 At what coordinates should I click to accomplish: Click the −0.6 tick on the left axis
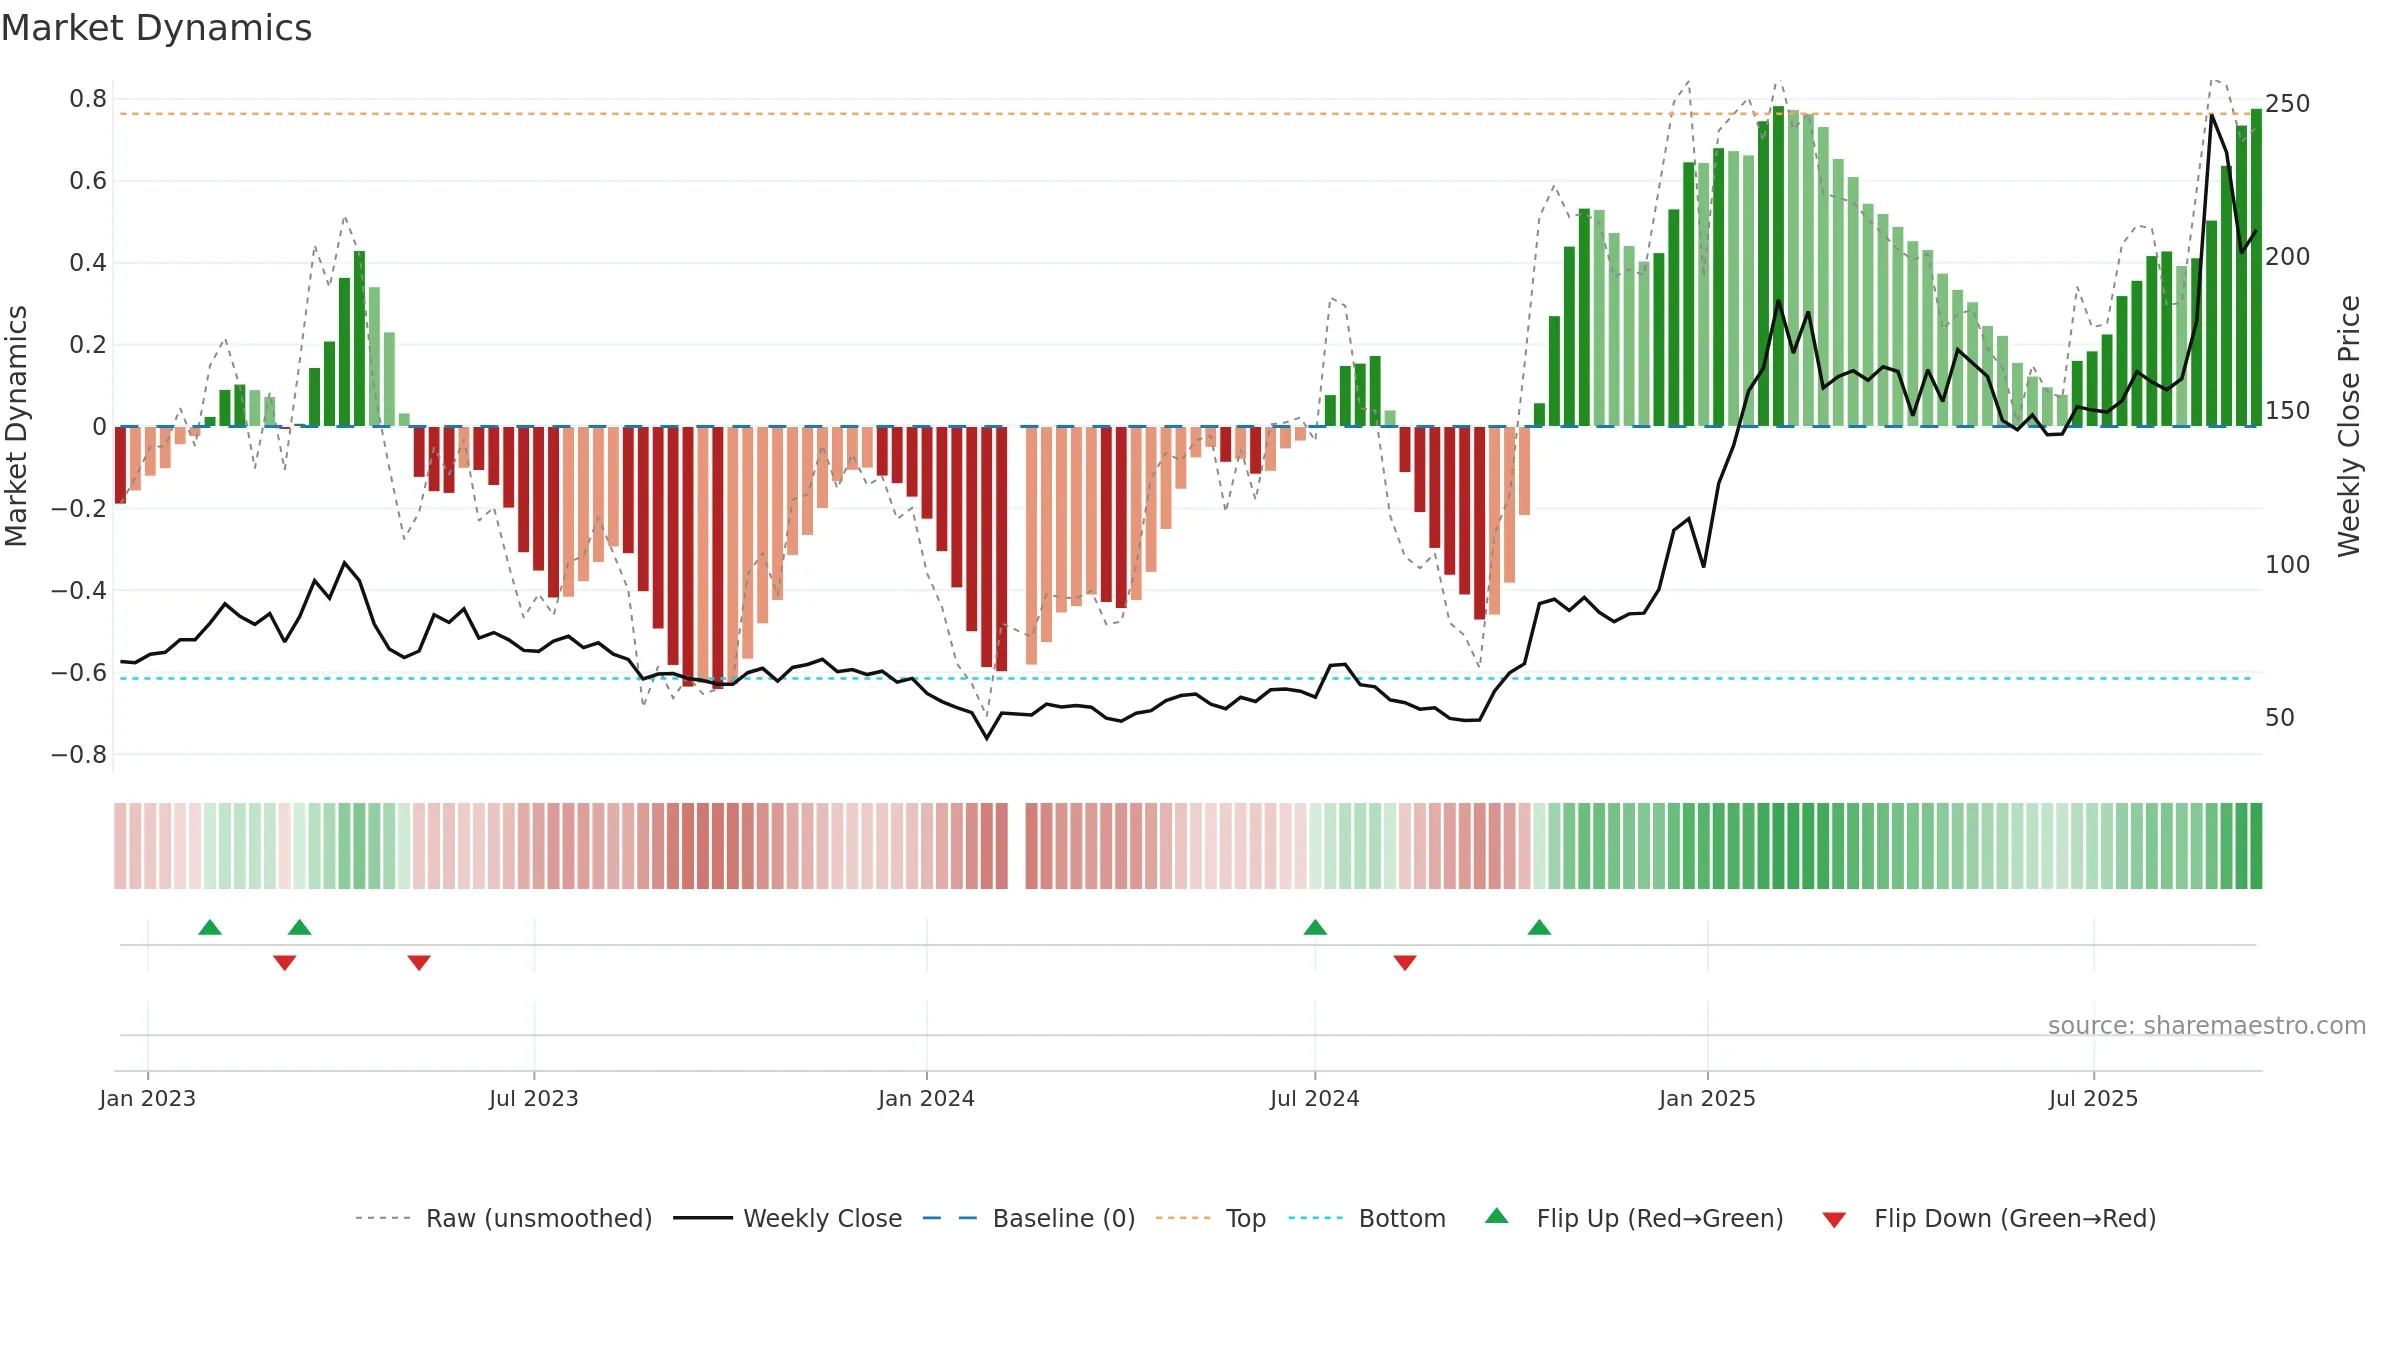click(79, 672)
